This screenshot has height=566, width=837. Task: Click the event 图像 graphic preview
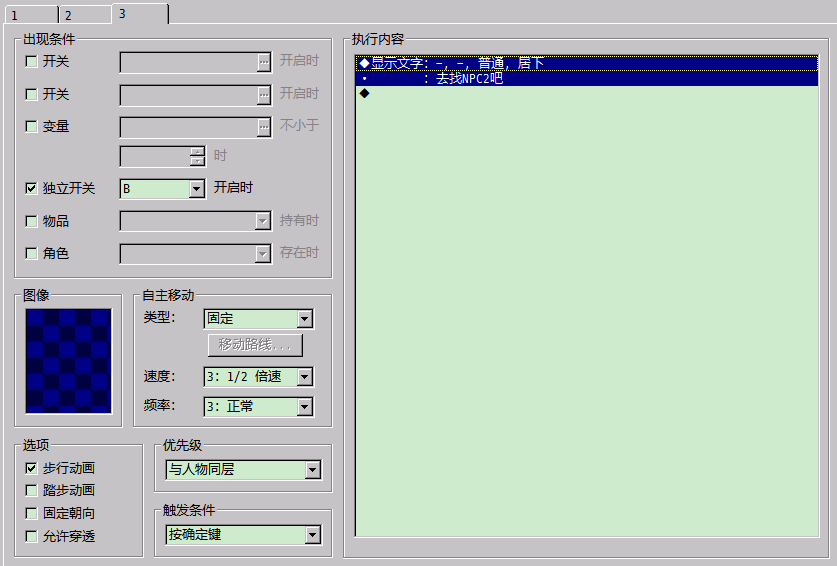tap(68, 361)
